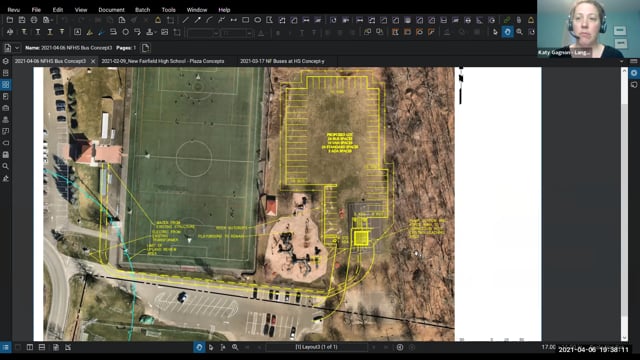
Task: Toggle the split horizontal view button
Action: coord(42,347)
